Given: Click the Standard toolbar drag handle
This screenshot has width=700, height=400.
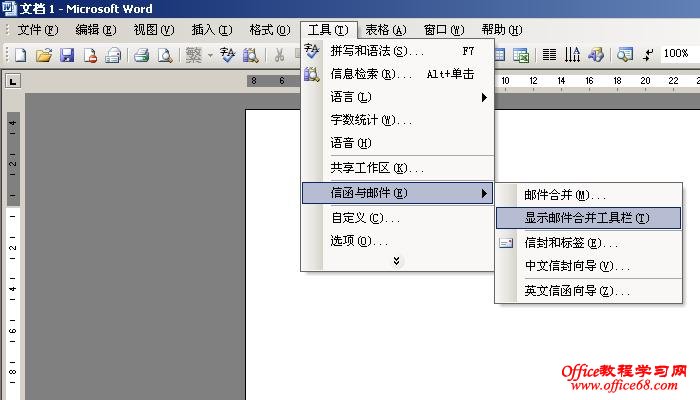Looking at the screenshot, I should (7, 55).
